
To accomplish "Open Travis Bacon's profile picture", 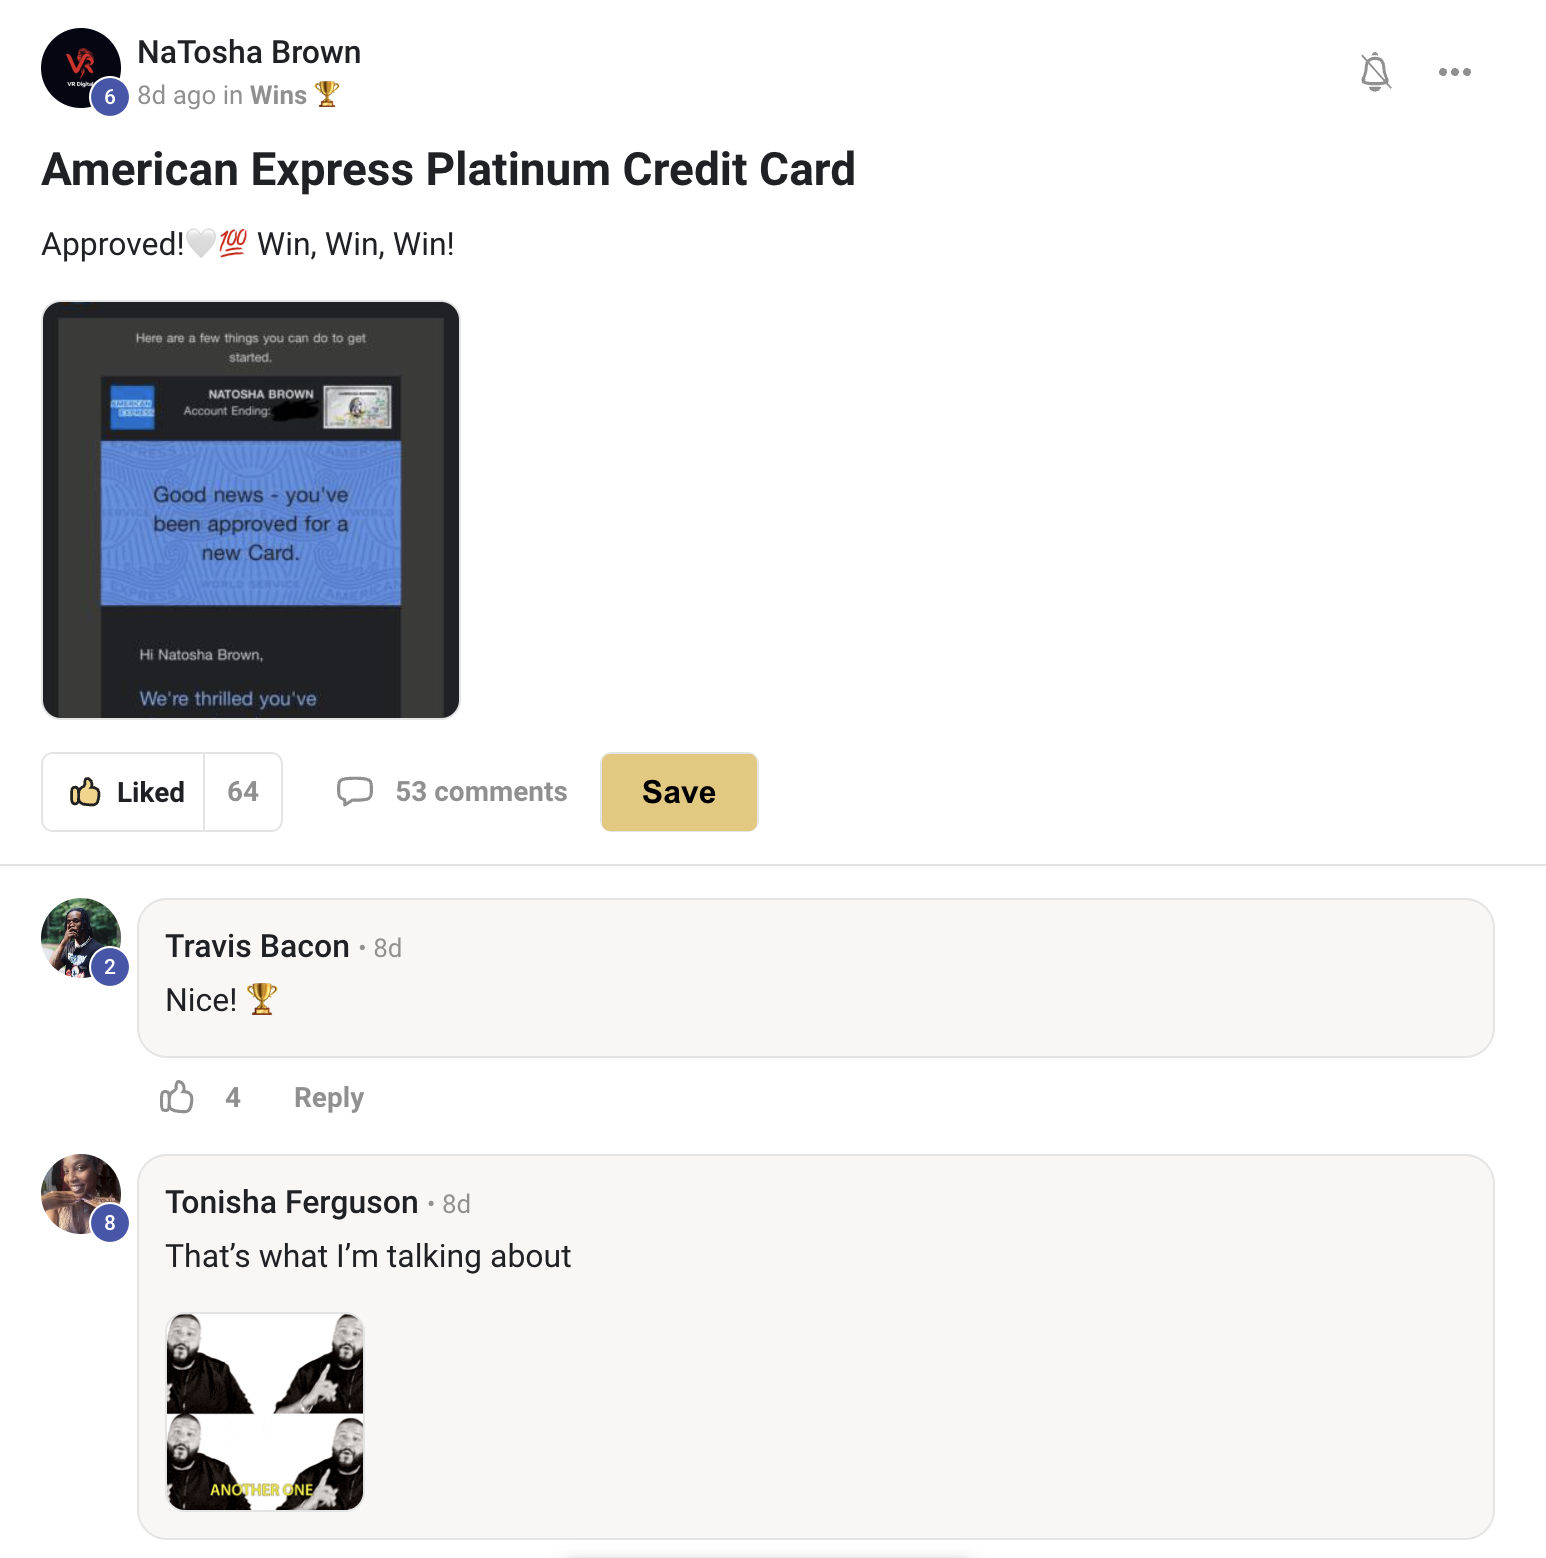I will coord(81,938).
